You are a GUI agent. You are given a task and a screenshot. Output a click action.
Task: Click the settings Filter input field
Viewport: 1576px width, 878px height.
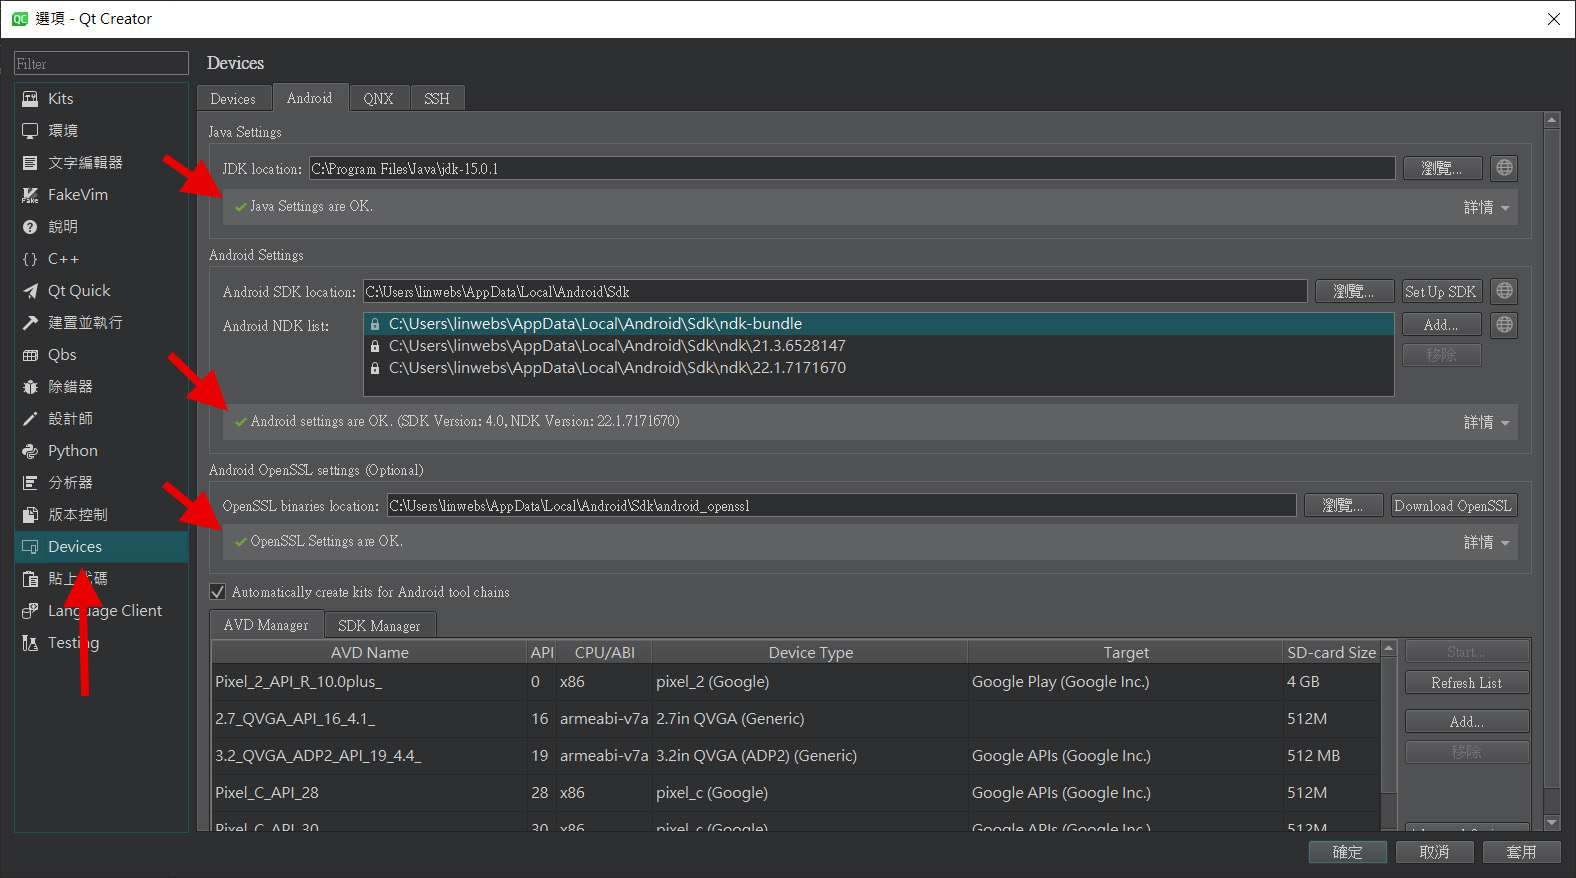[x=101, y=64]
